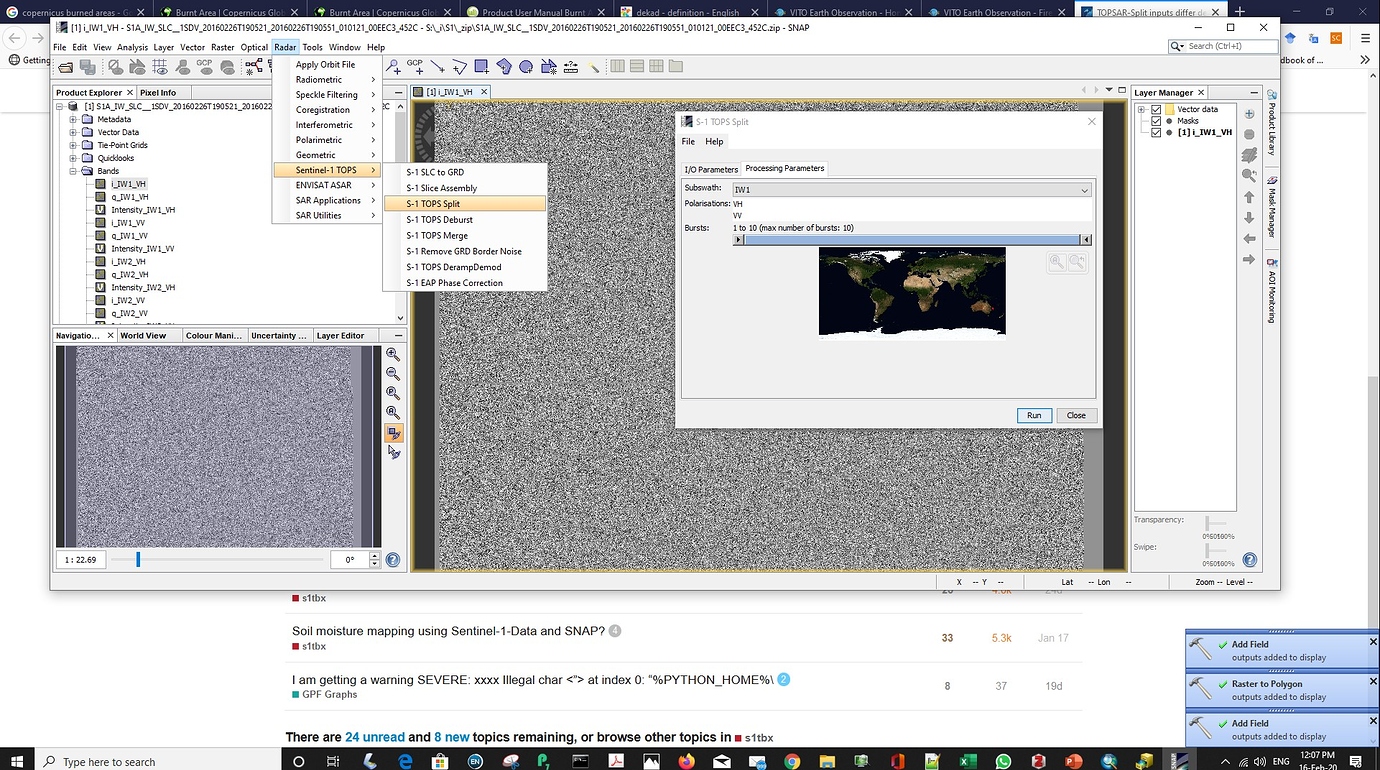
Task: Open the Subswath dropdown in S-1 TOPS Split
Action: point(1084,188)
